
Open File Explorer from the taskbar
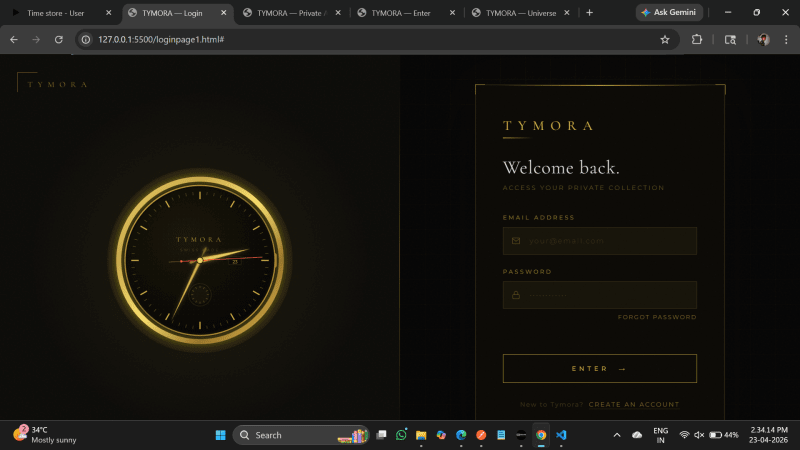pos(421,435)
